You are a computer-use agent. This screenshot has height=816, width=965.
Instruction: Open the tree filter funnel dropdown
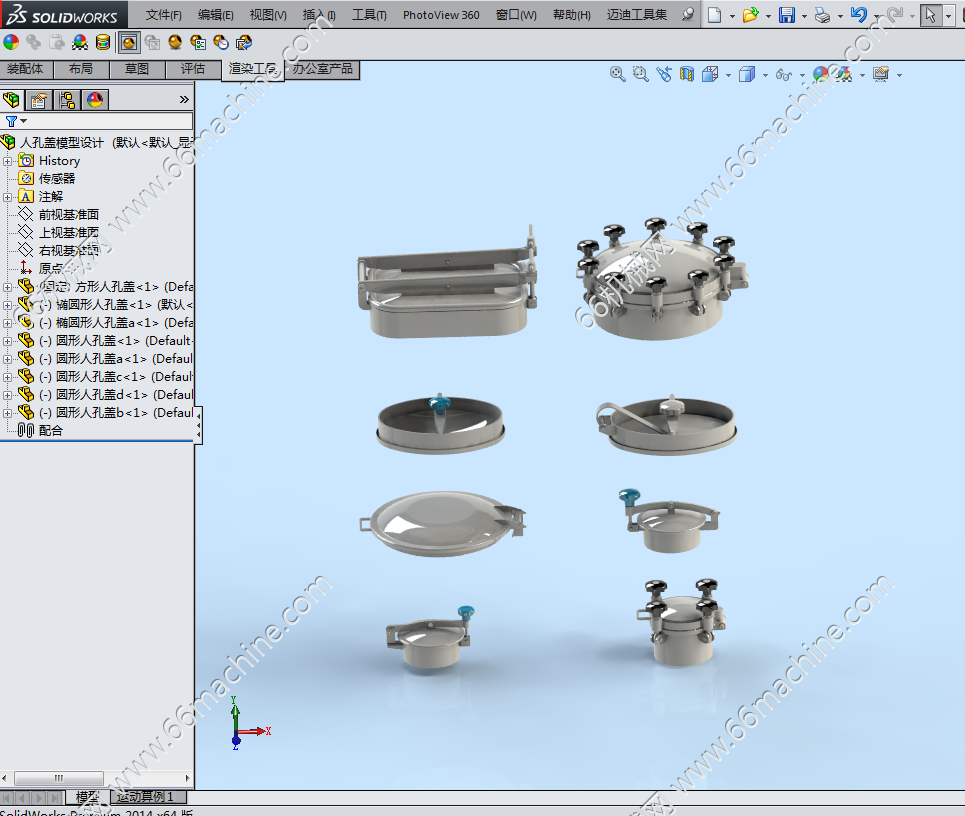click(15, 121)
